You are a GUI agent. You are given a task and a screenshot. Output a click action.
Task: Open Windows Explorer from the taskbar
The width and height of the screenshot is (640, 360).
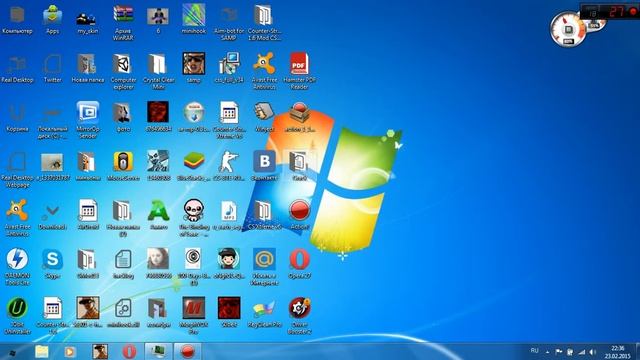click(42, 351)
